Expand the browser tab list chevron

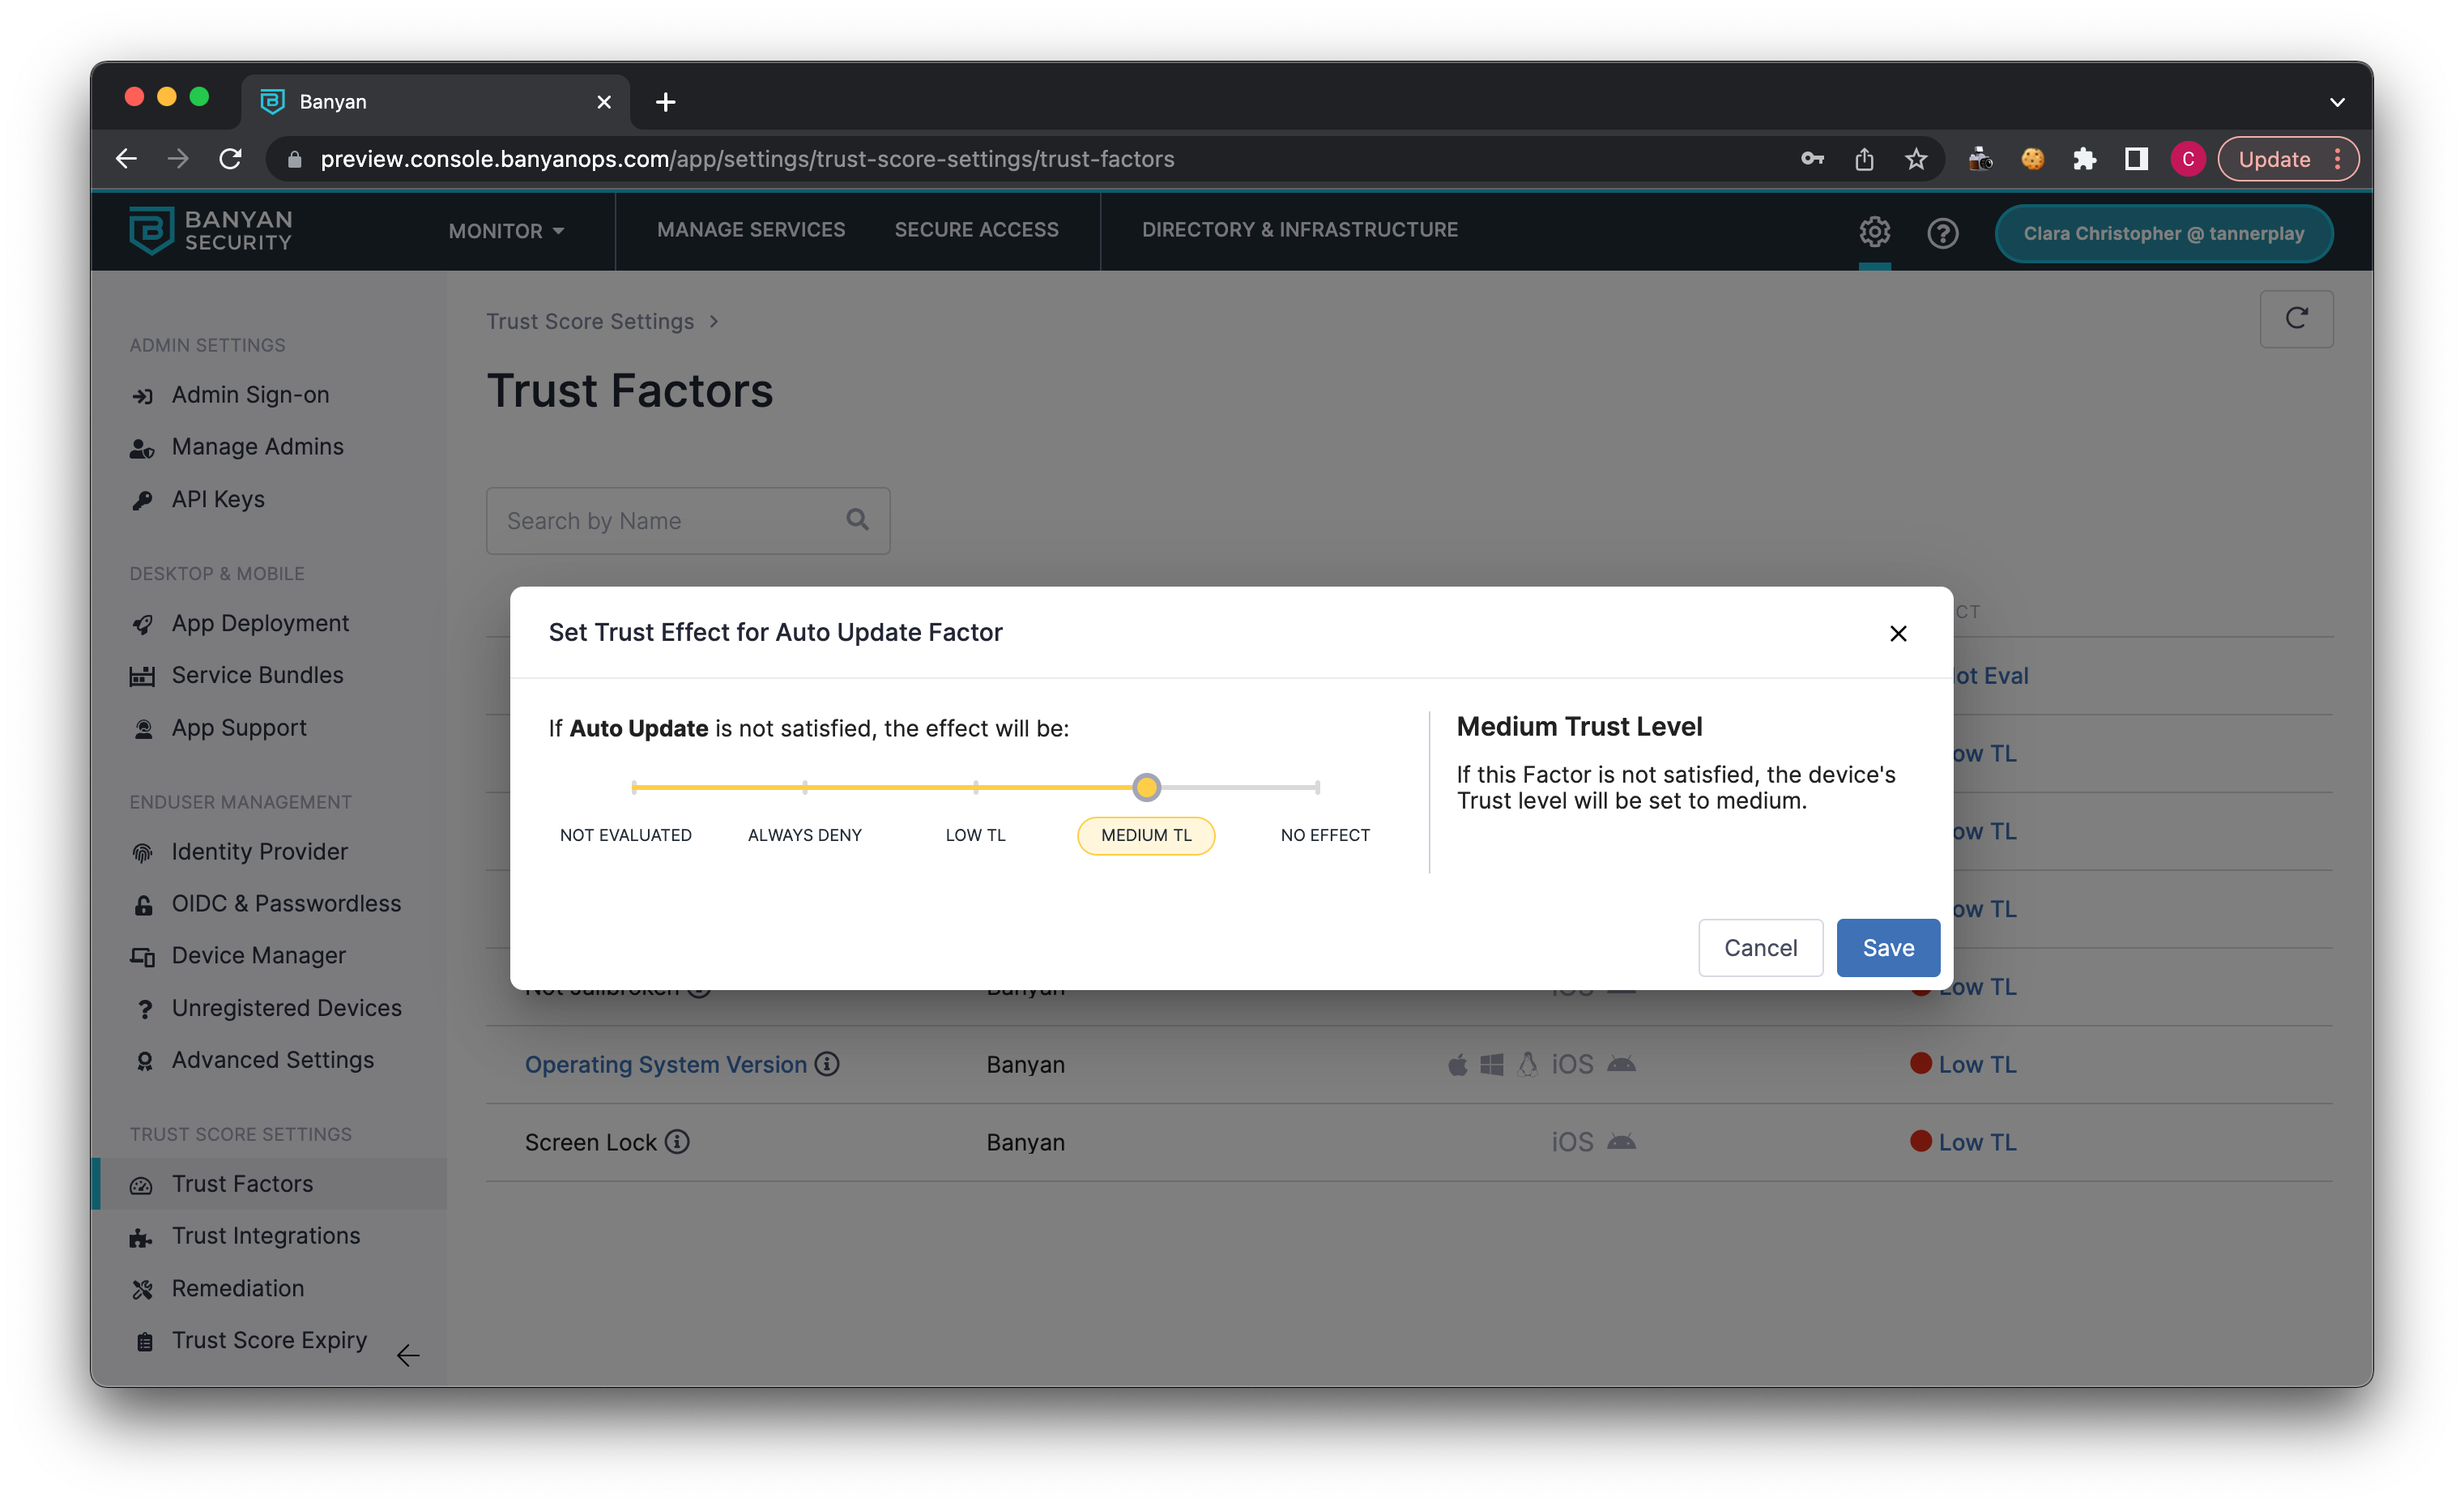2337,102
